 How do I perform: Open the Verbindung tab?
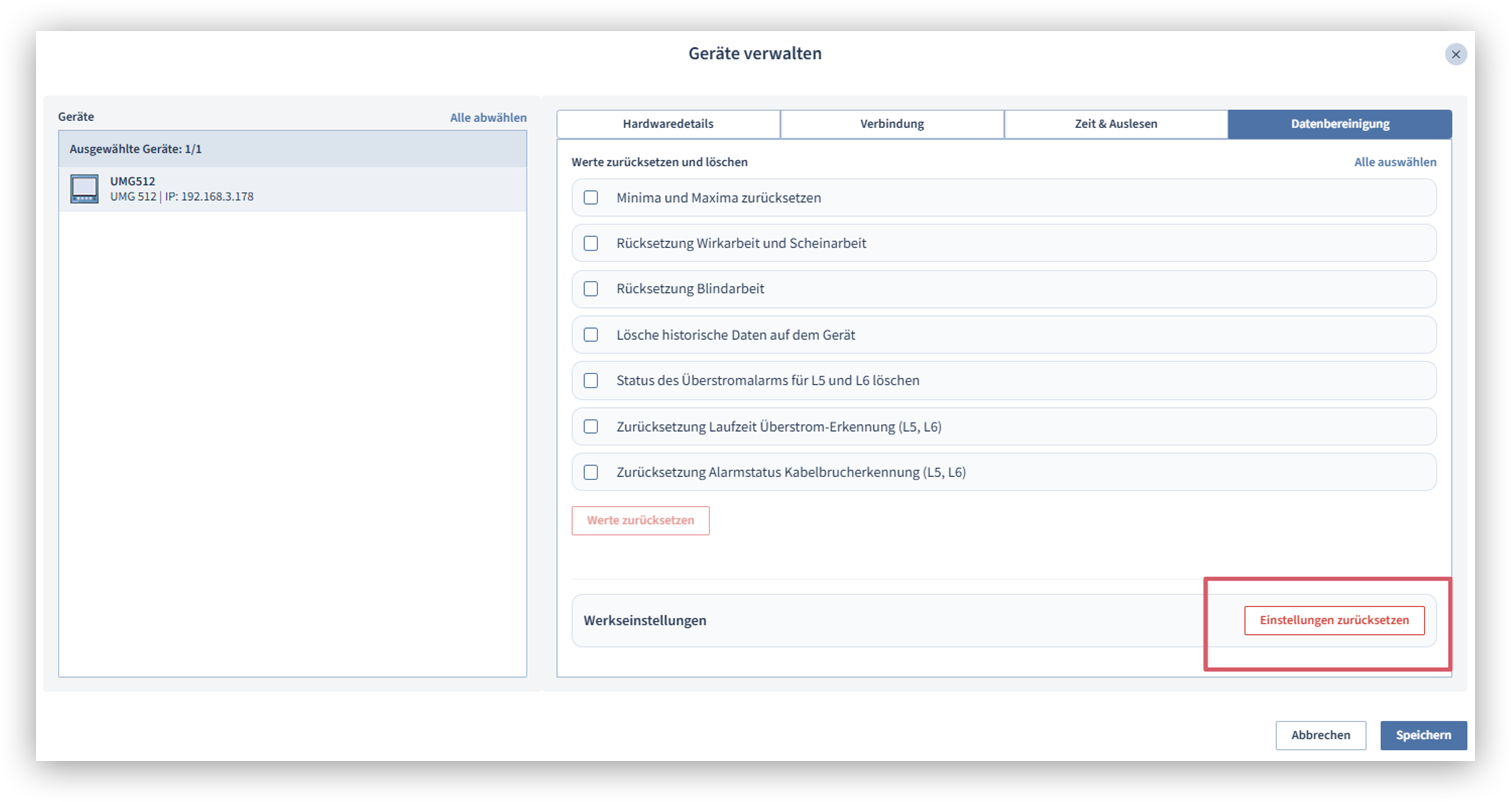(x=892, y=124)
